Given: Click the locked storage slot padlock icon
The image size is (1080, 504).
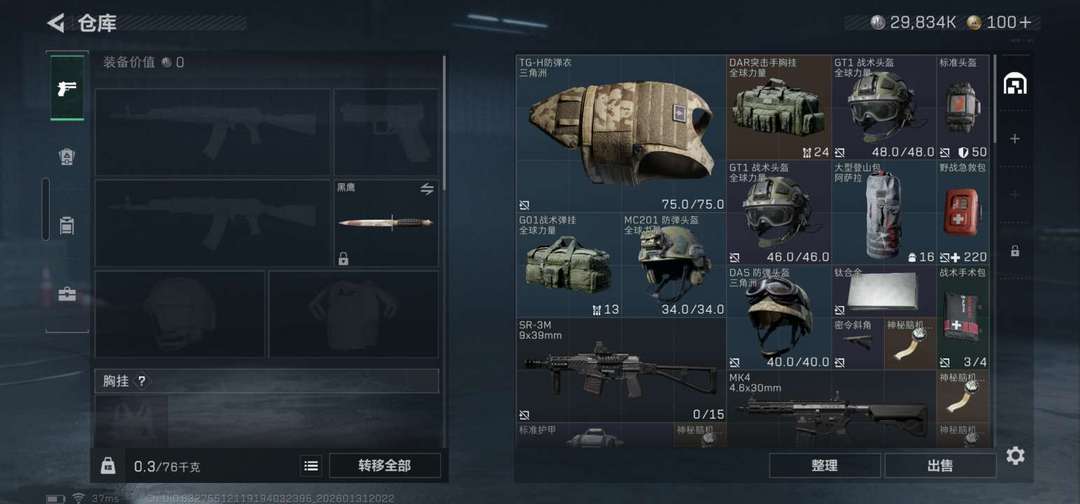Looking at the screenshot, I should (x=1015, y=251).
